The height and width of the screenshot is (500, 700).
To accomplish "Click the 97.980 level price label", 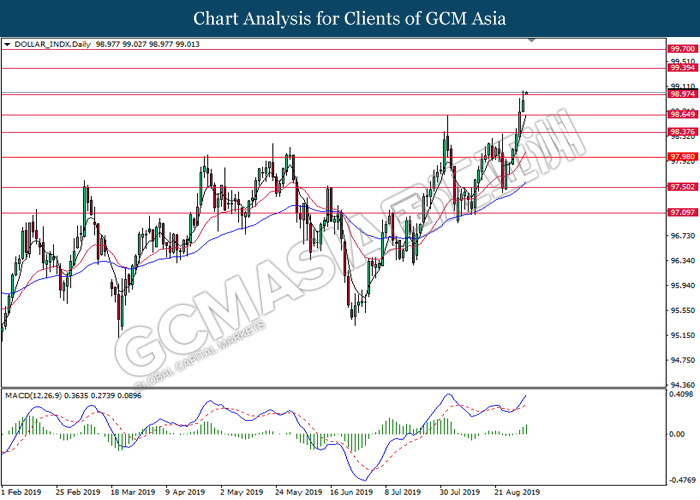I will tap(683, 157).
